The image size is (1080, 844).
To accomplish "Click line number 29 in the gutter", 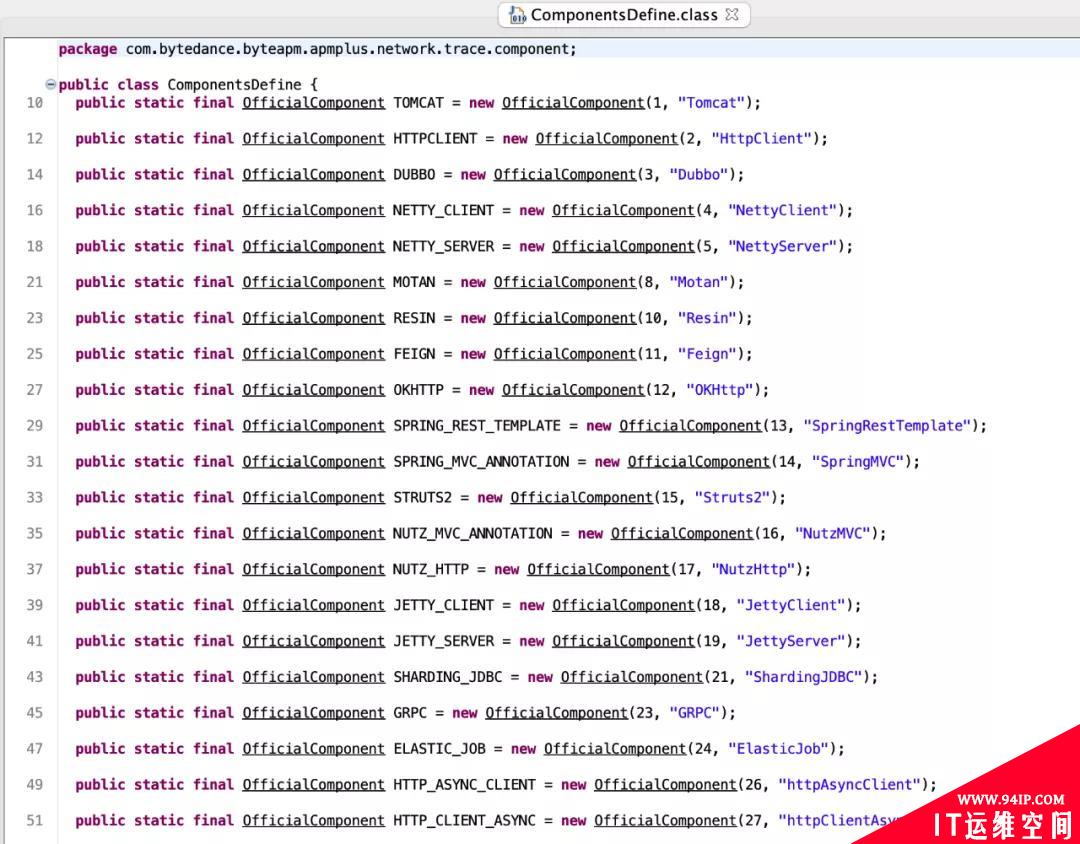I will (34, 426).
